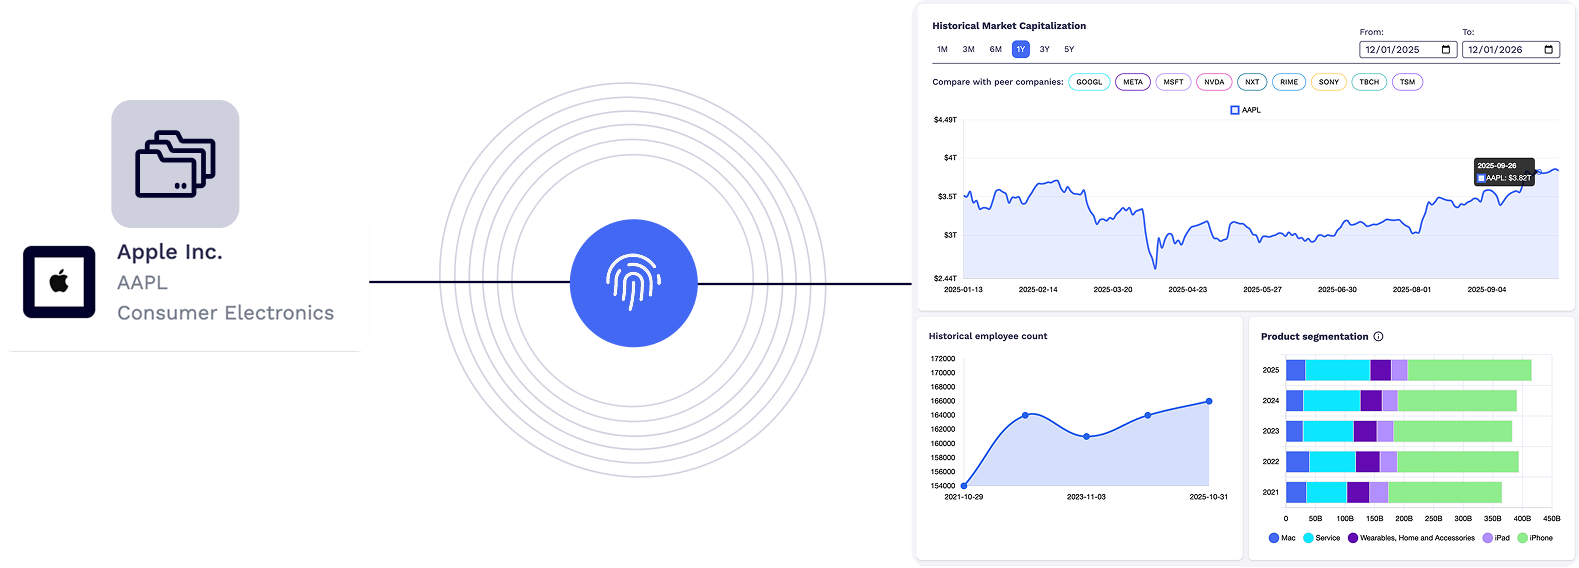Image resolution: width=1579 pixels, height=568 pixels.
Task: Toggle the iPad legend swatch
Action: (1488, 538)
